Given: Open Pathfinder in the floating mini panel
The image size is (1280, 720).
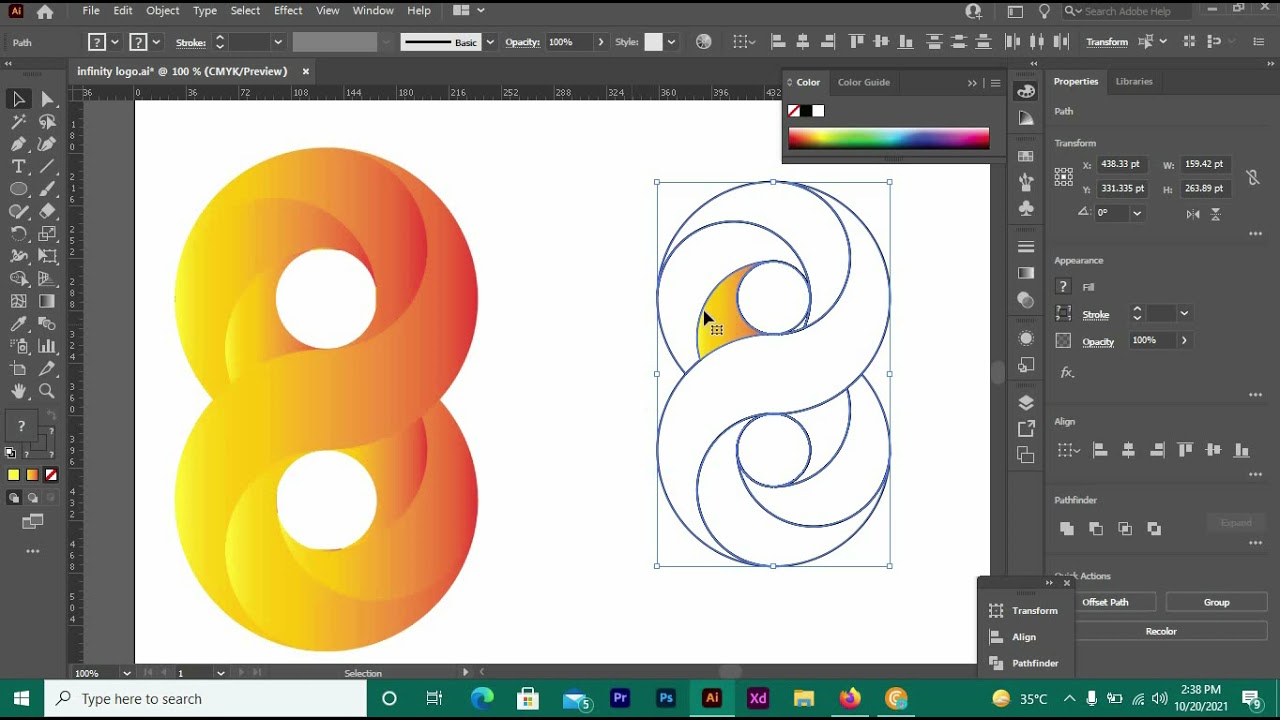Looking at the screenshot, I should (x=1023, y=663).
